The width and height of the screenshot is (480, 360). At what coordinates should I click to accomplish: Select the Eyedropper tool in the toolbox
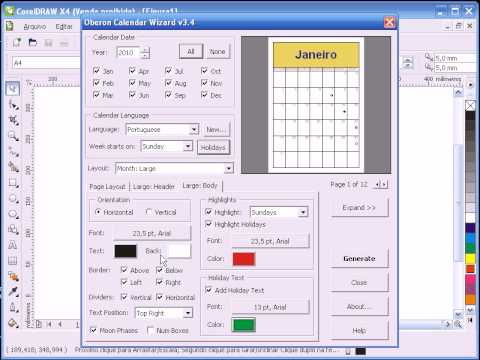point(13,292)
